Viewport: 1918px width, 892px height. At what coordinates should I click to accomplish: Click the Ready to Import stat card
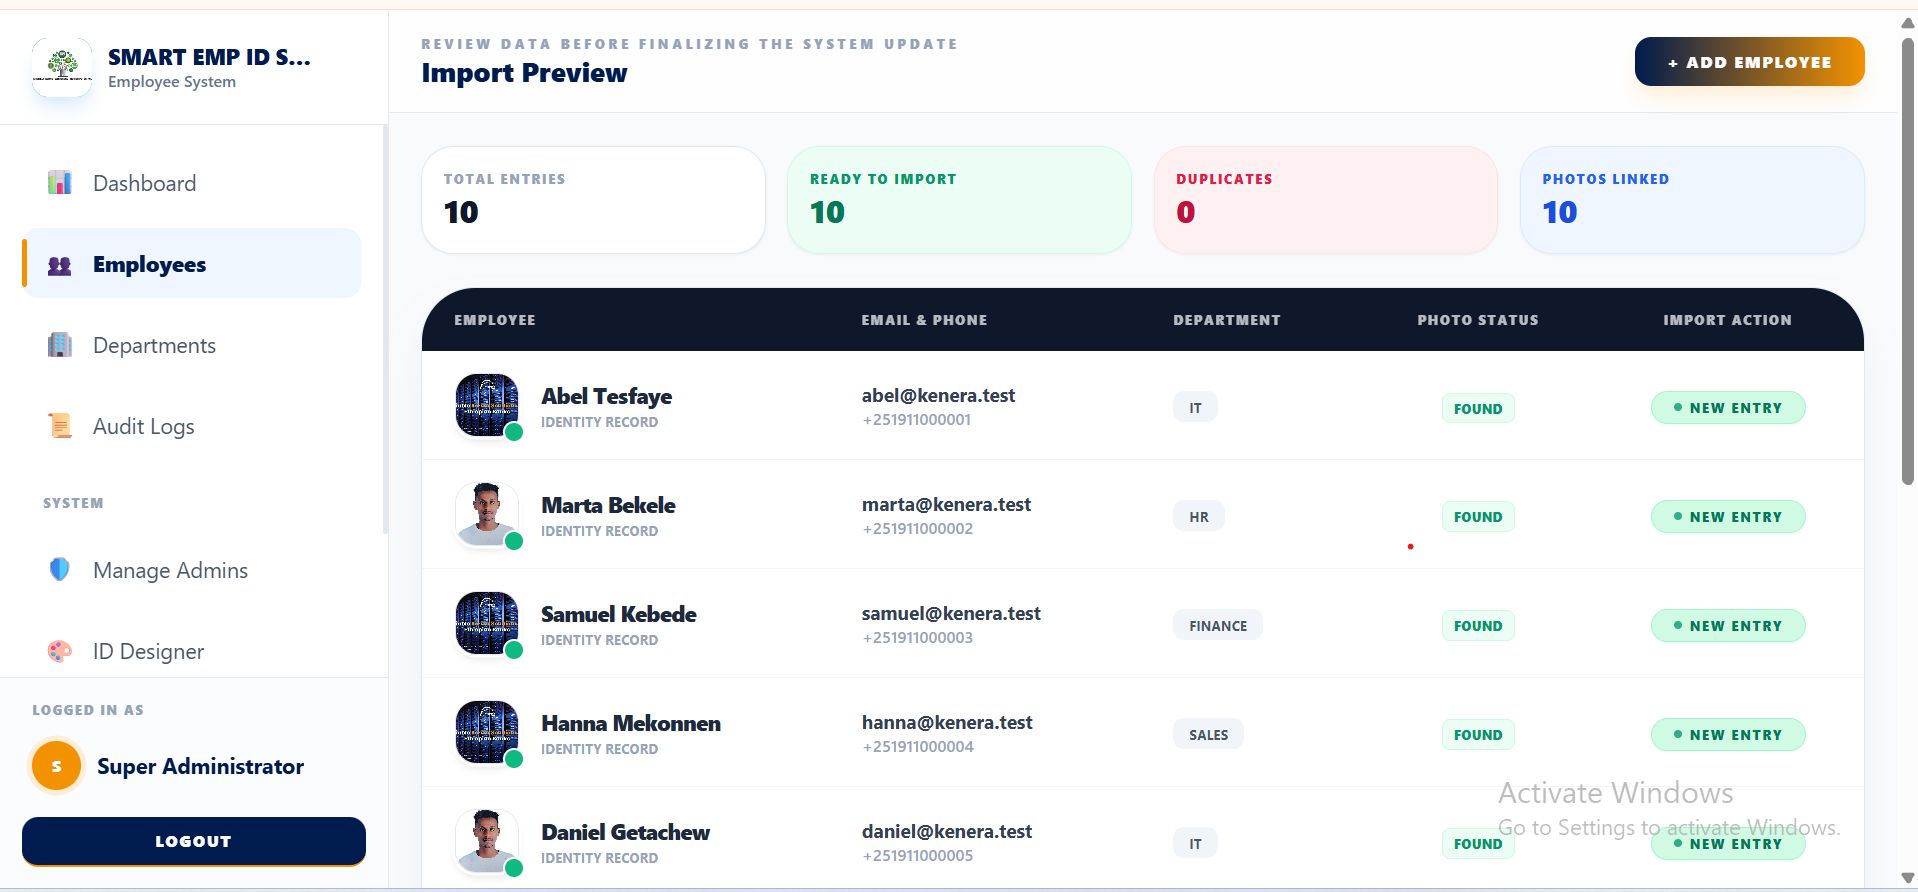[958, 200]
